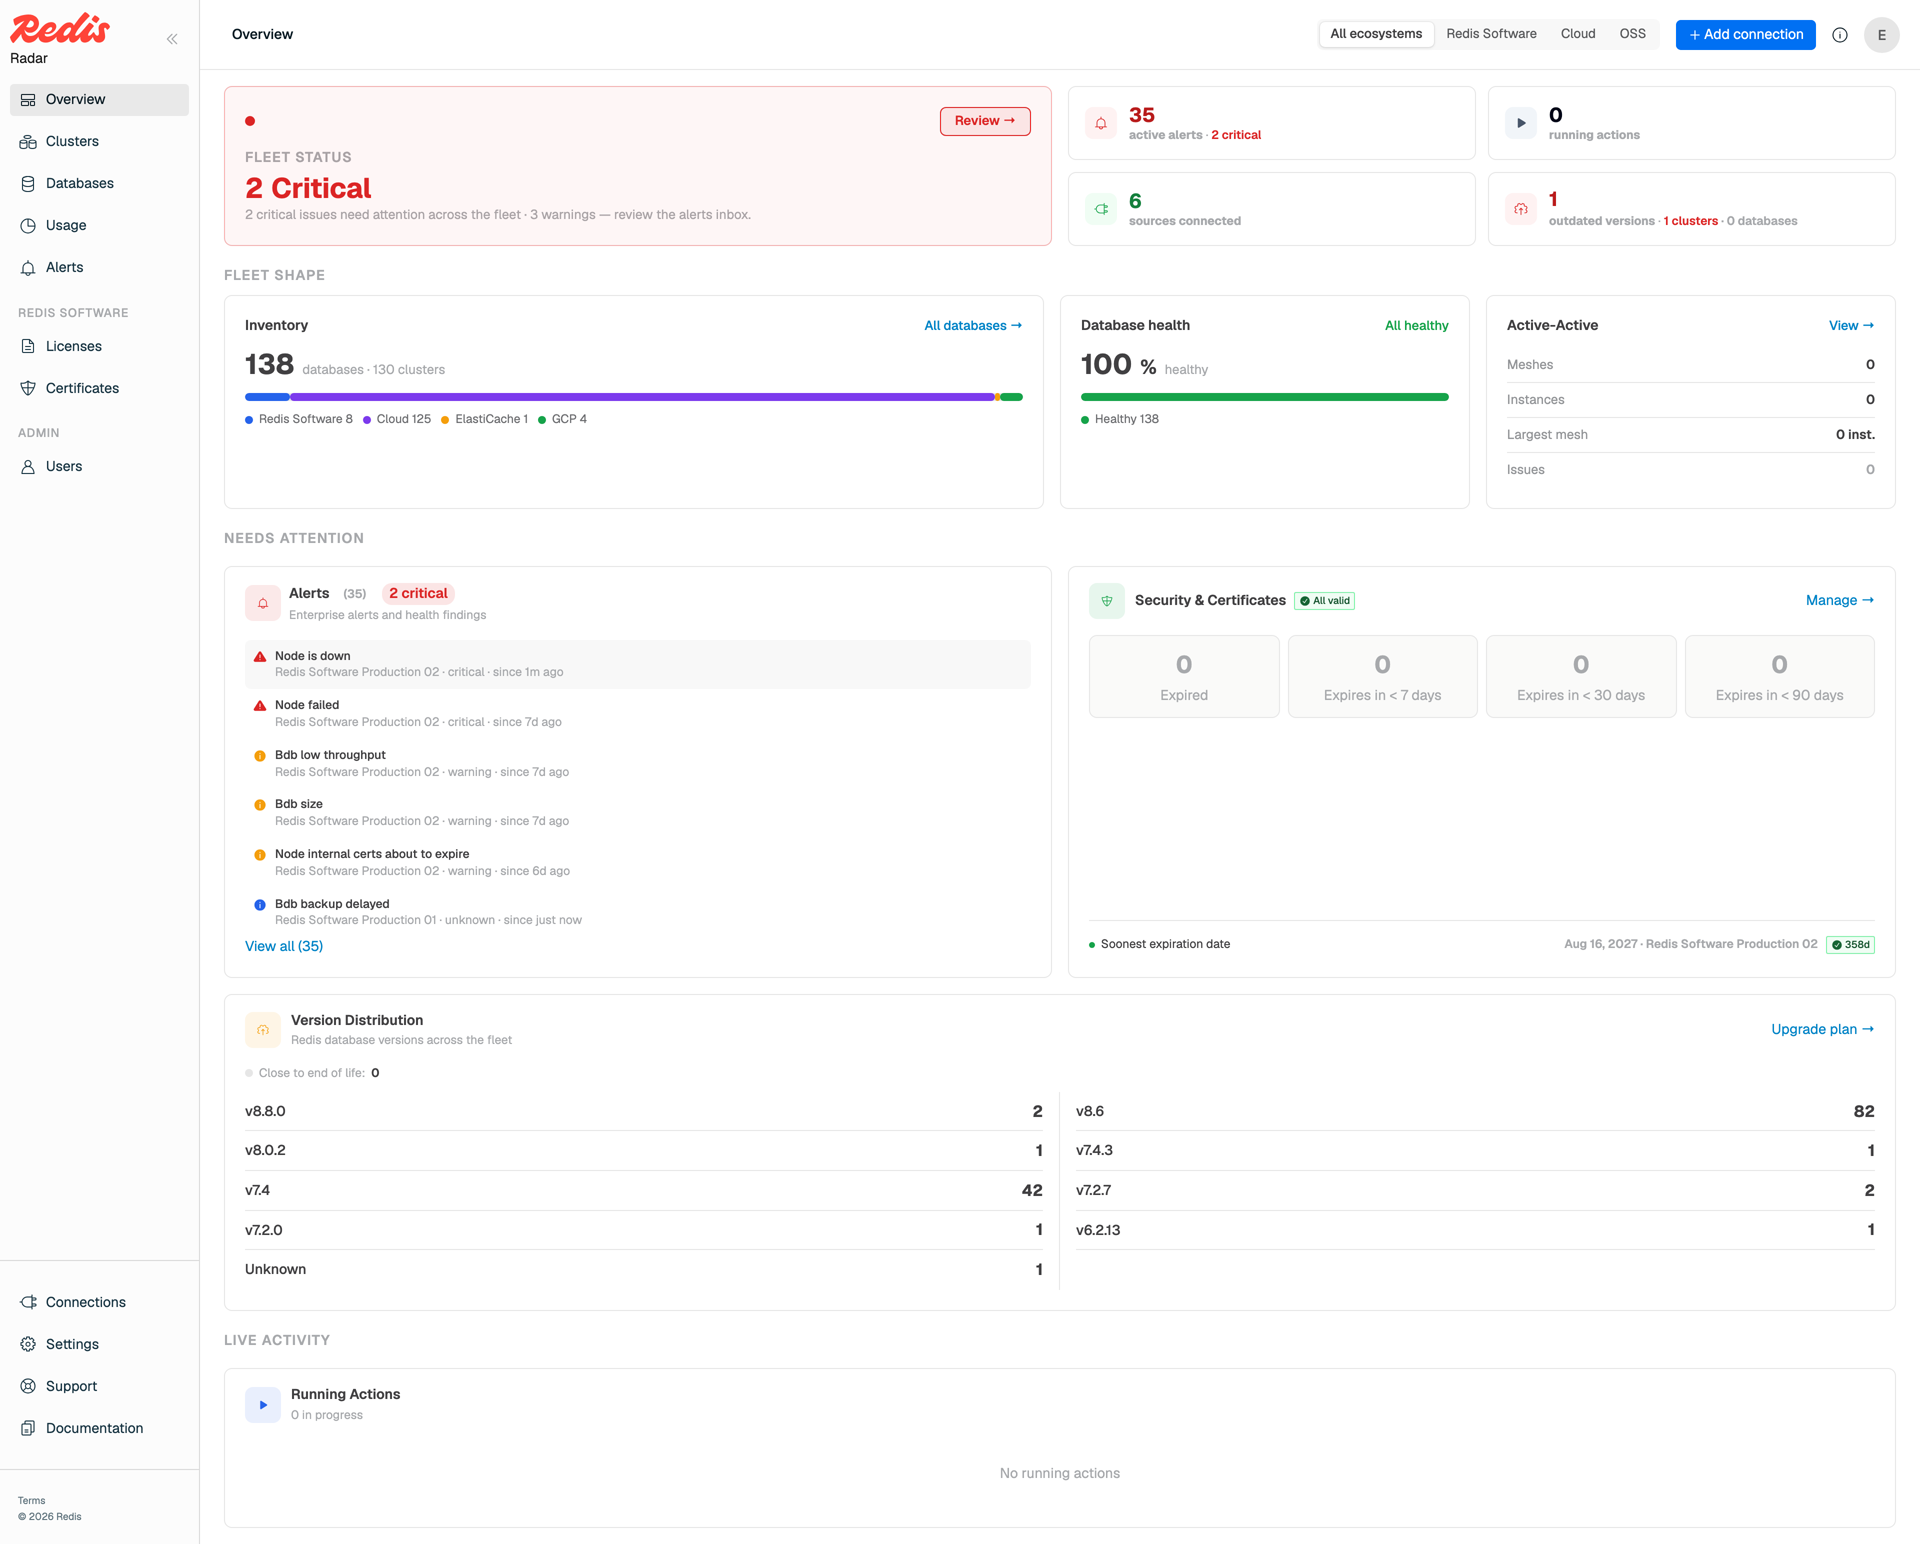Open Licenses page
The width and height of the screenshot is (1920, 1544).
[x=99, y=346]
